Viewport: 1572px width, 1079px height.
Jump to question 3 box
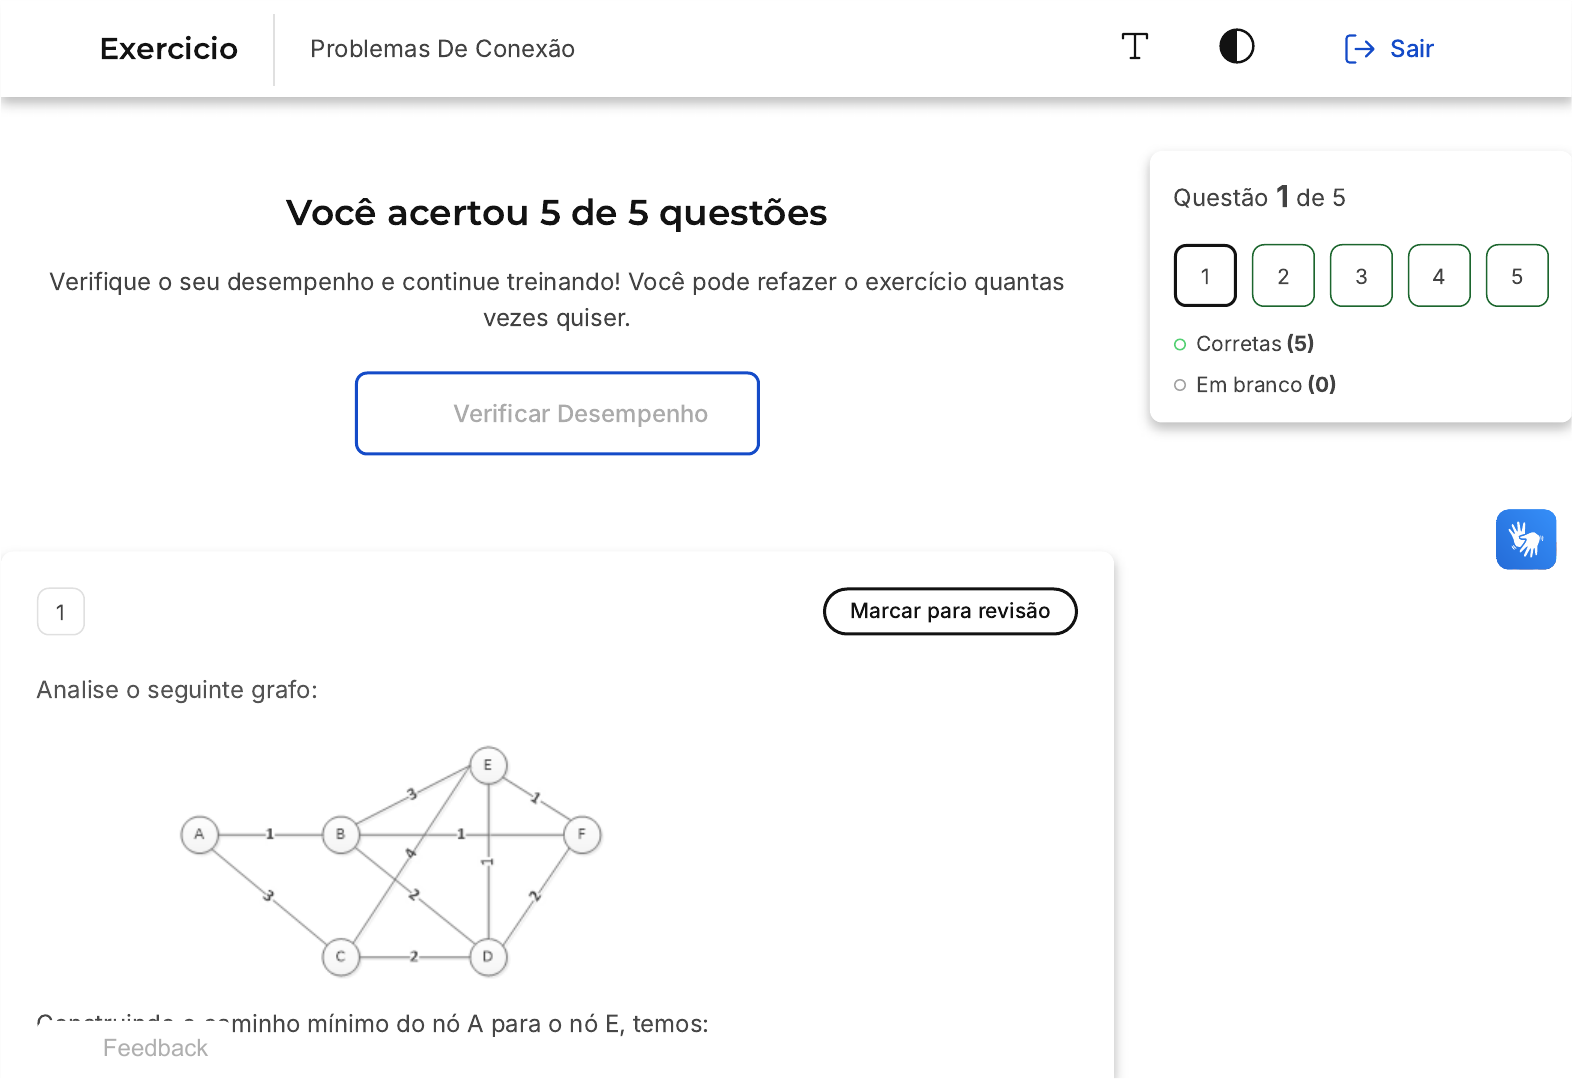click(x=1361, y=276)
